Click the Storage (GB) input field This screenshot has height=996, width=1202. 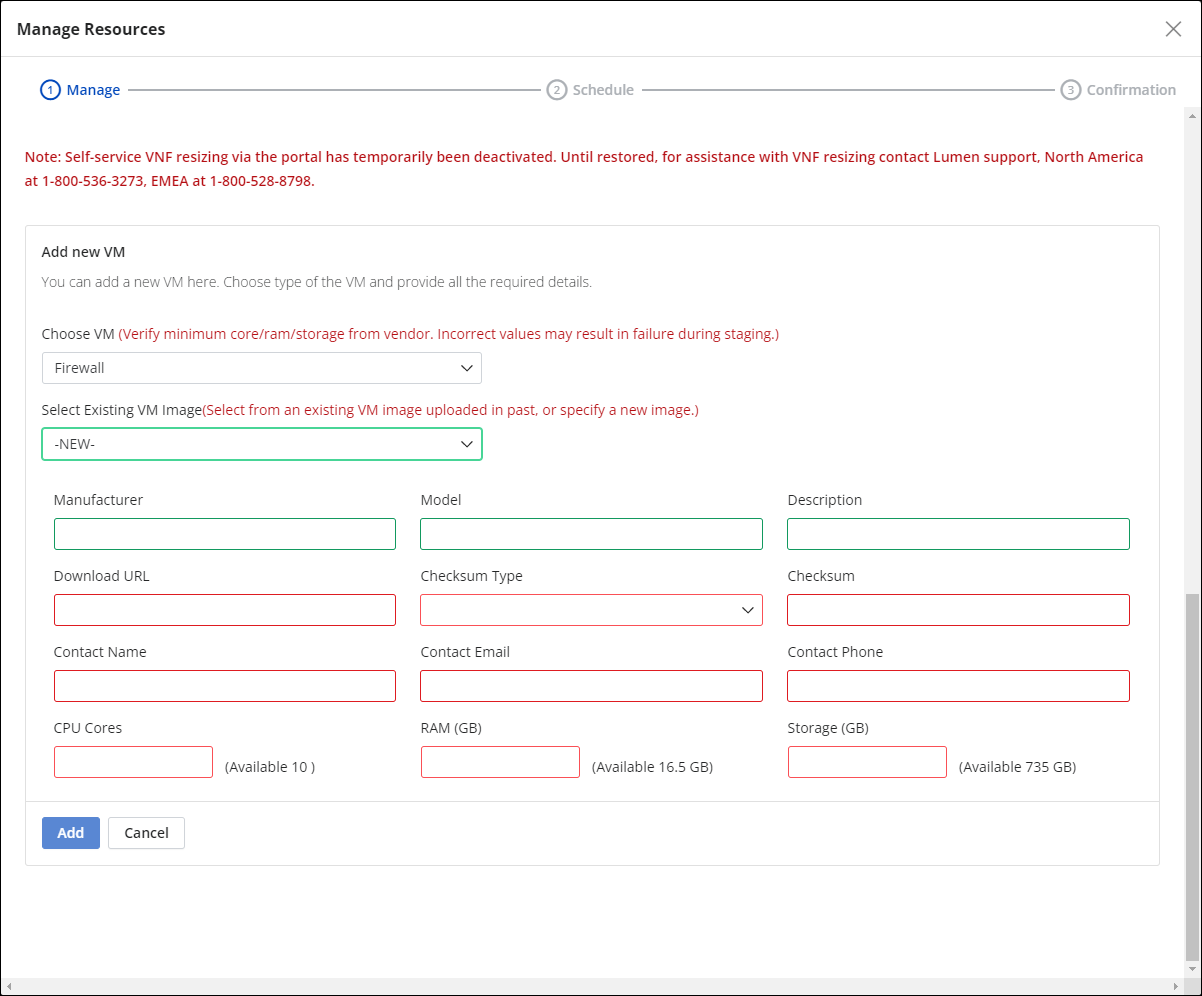(867, 762)
